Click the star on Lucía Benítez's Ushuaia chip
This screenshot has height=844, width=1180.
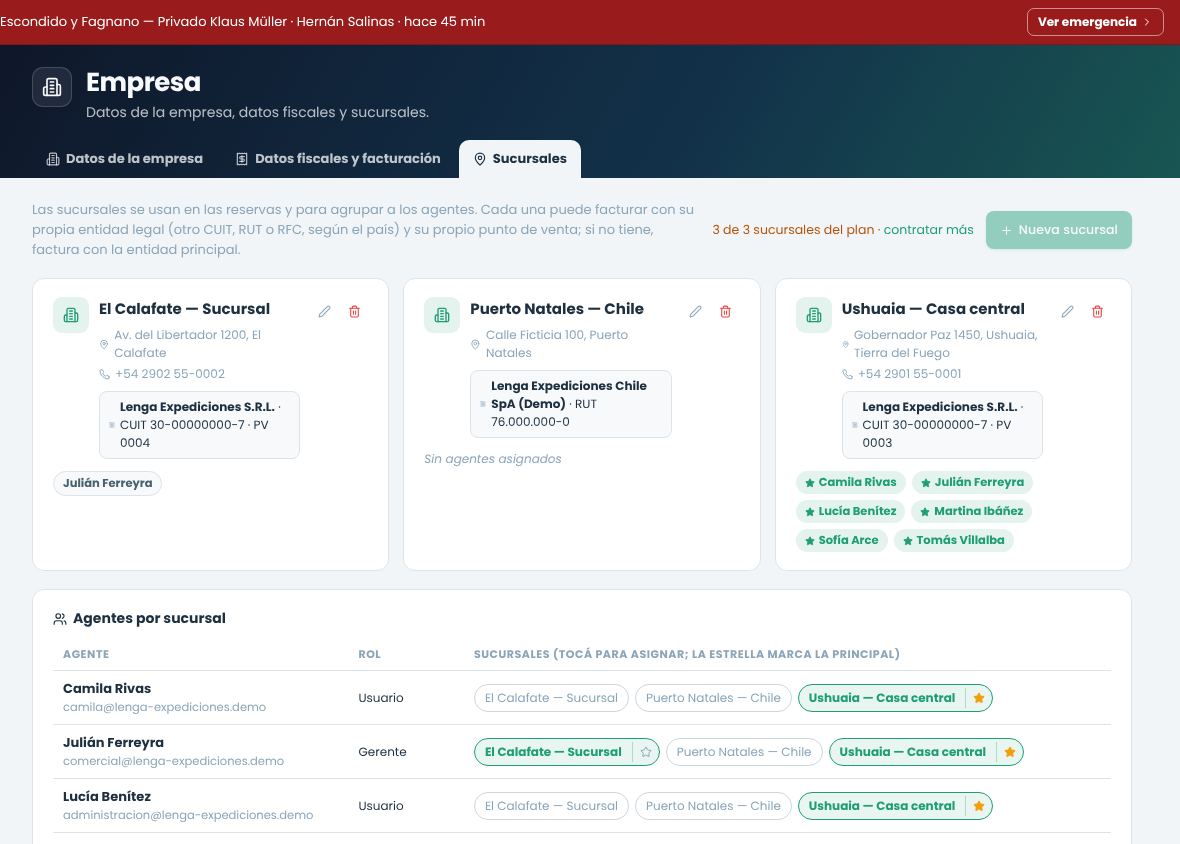coord(979,806)
